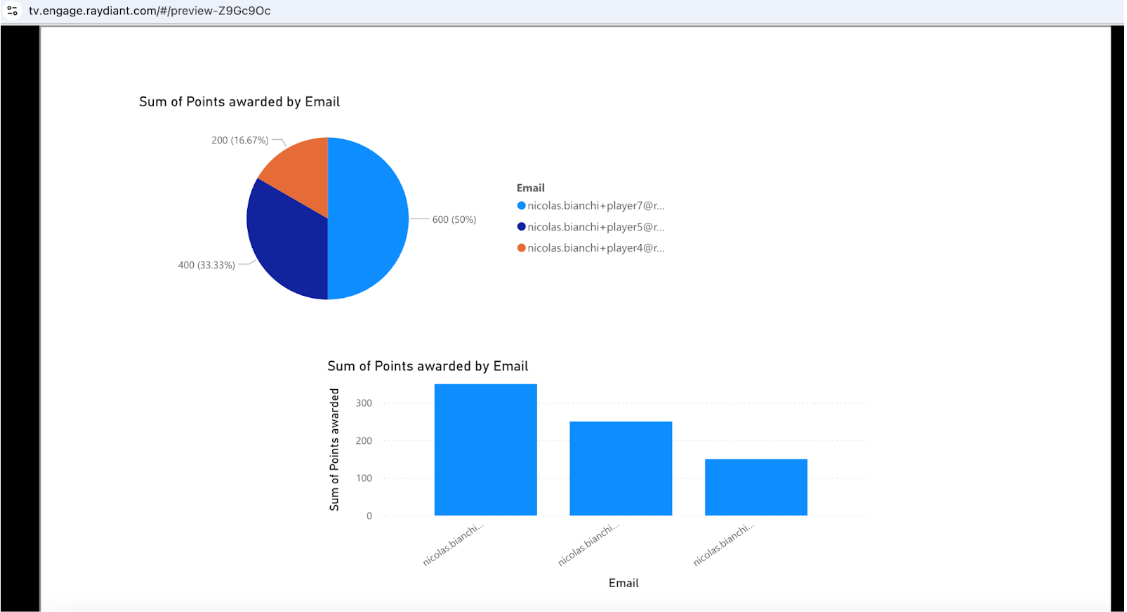This screenshot has width=1127, height=612.
Task: Click the dark blue legend dot for player5
Action: [521, 227]
